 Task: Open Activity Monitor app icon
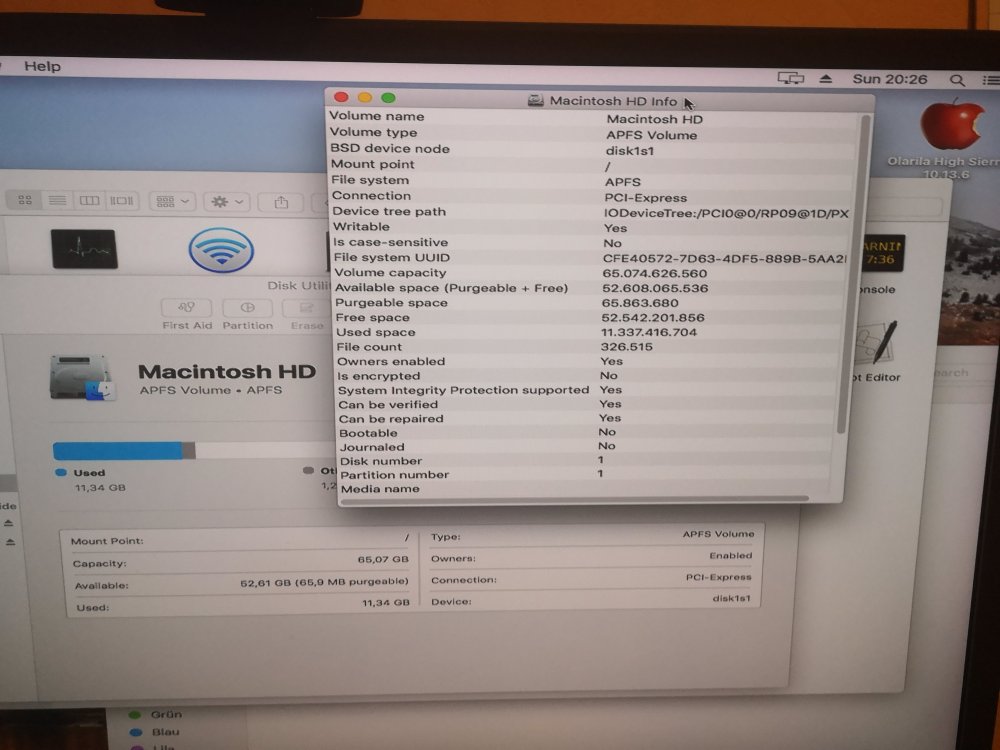[x=84, y=249]
